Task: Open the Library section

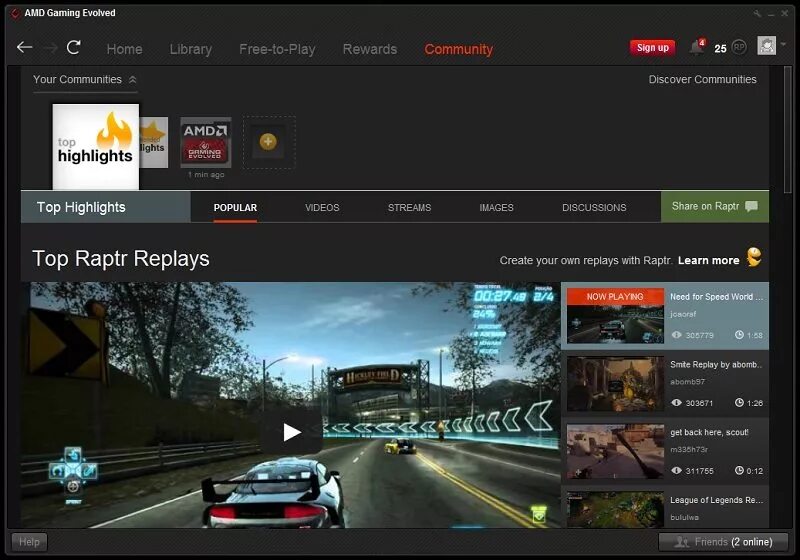Action: 191,49
